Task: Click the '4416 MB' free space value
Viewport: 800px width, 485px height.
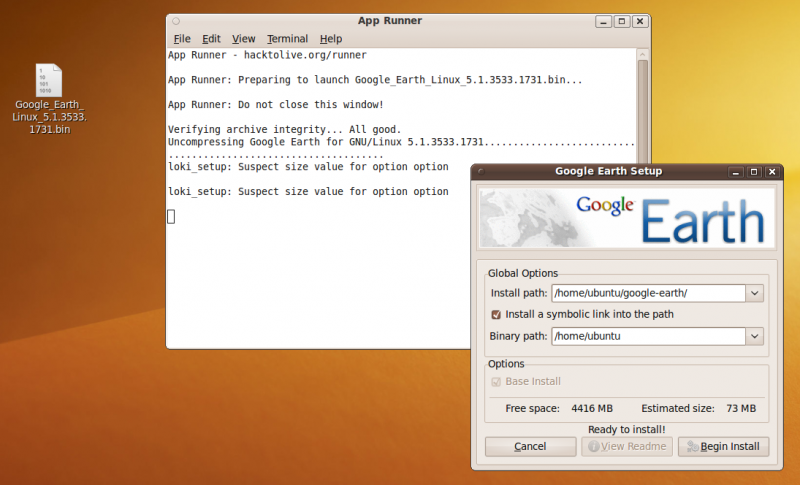Action: click(x=592, y=409)
